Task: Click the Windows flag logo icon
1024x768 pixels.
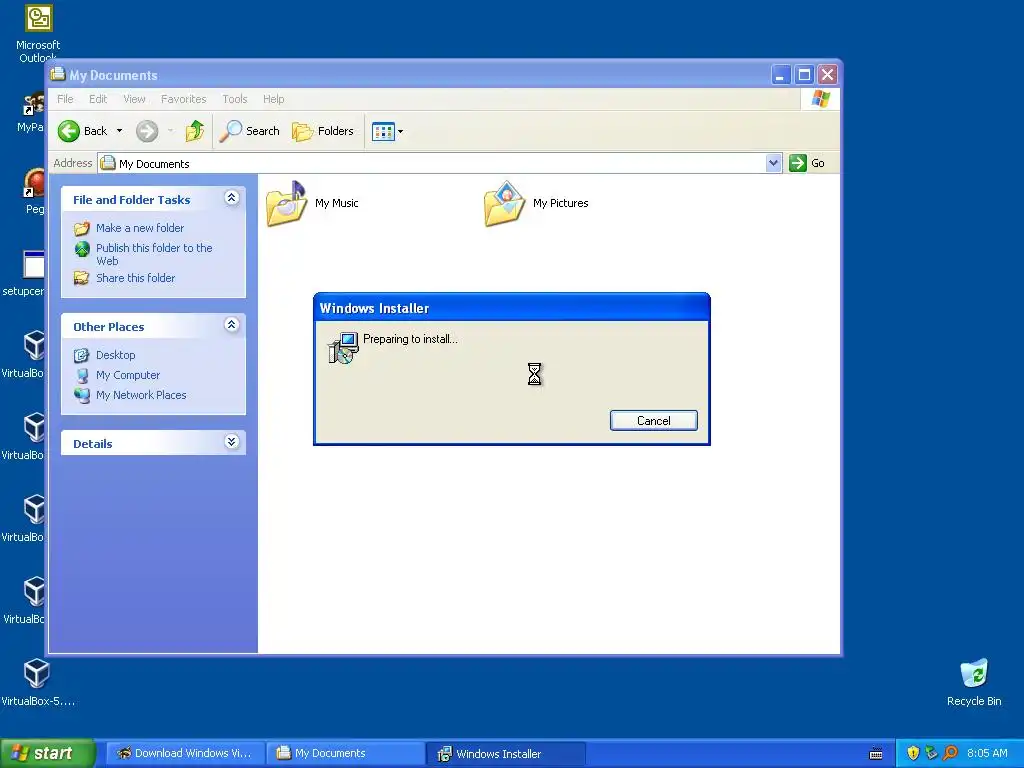Action: (820, 99)
